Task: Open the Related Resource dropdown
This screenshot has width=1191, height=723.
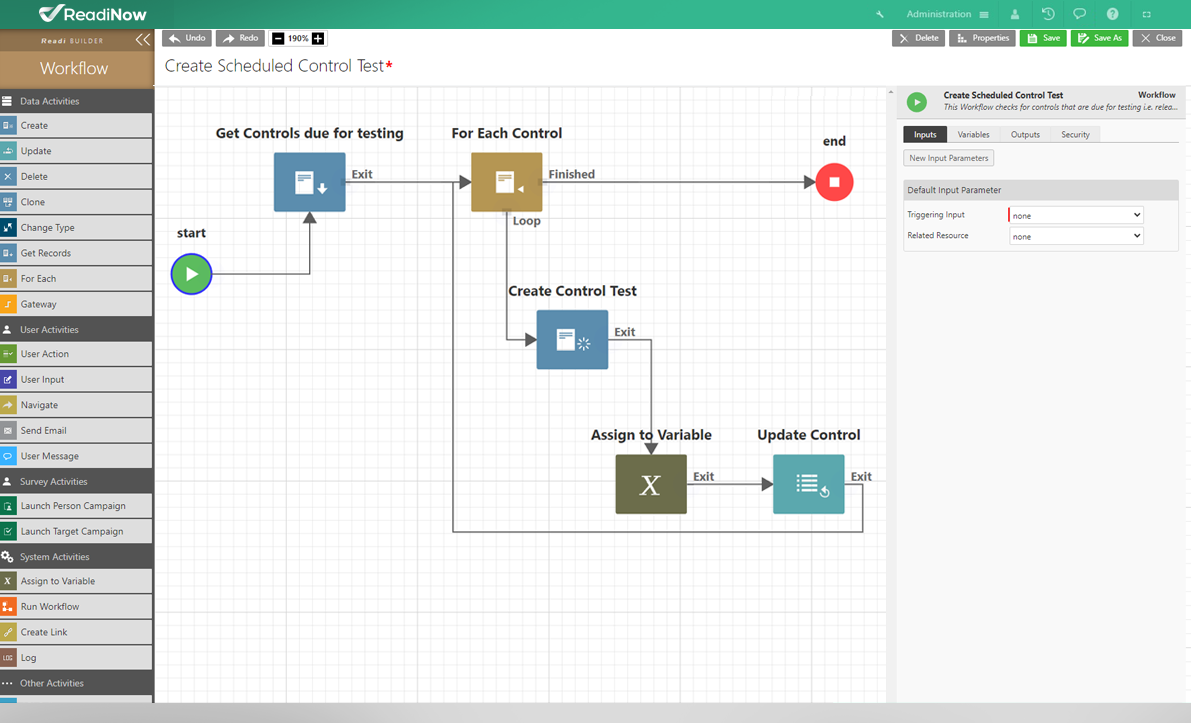Action: coord(1076,236)
